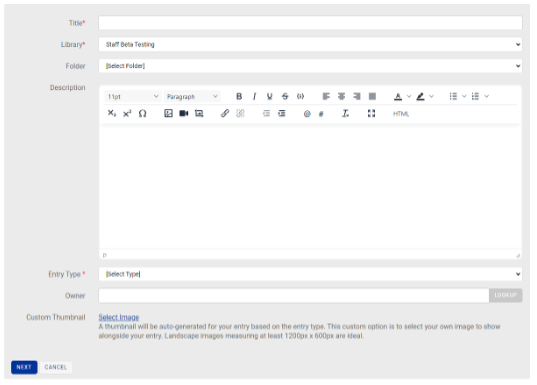The image size is (537, 385).
Task: Click the Cancel button
Action: 56,367
